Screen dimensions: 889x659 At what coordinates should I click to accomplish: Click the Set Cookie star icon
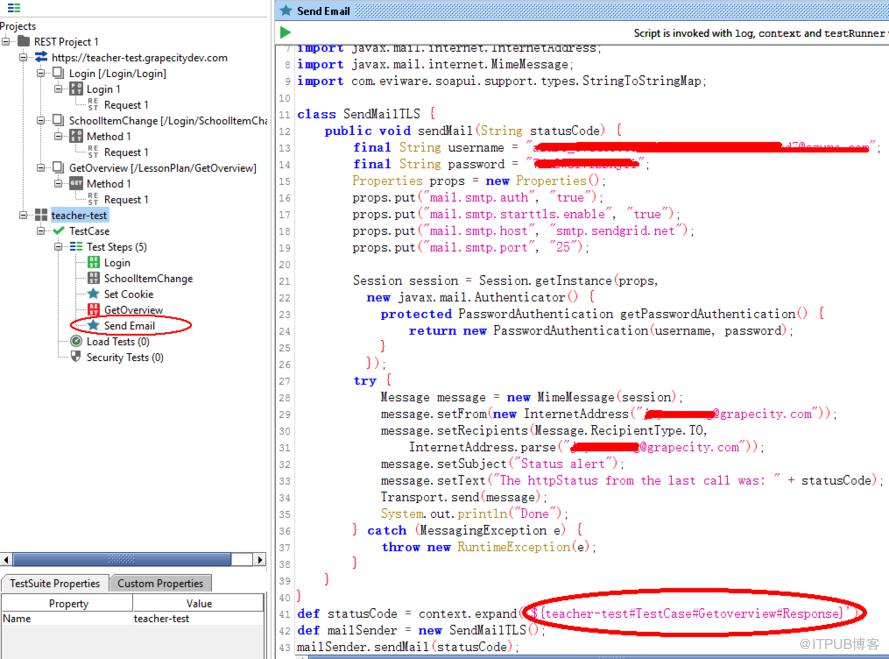coord(94,294)
